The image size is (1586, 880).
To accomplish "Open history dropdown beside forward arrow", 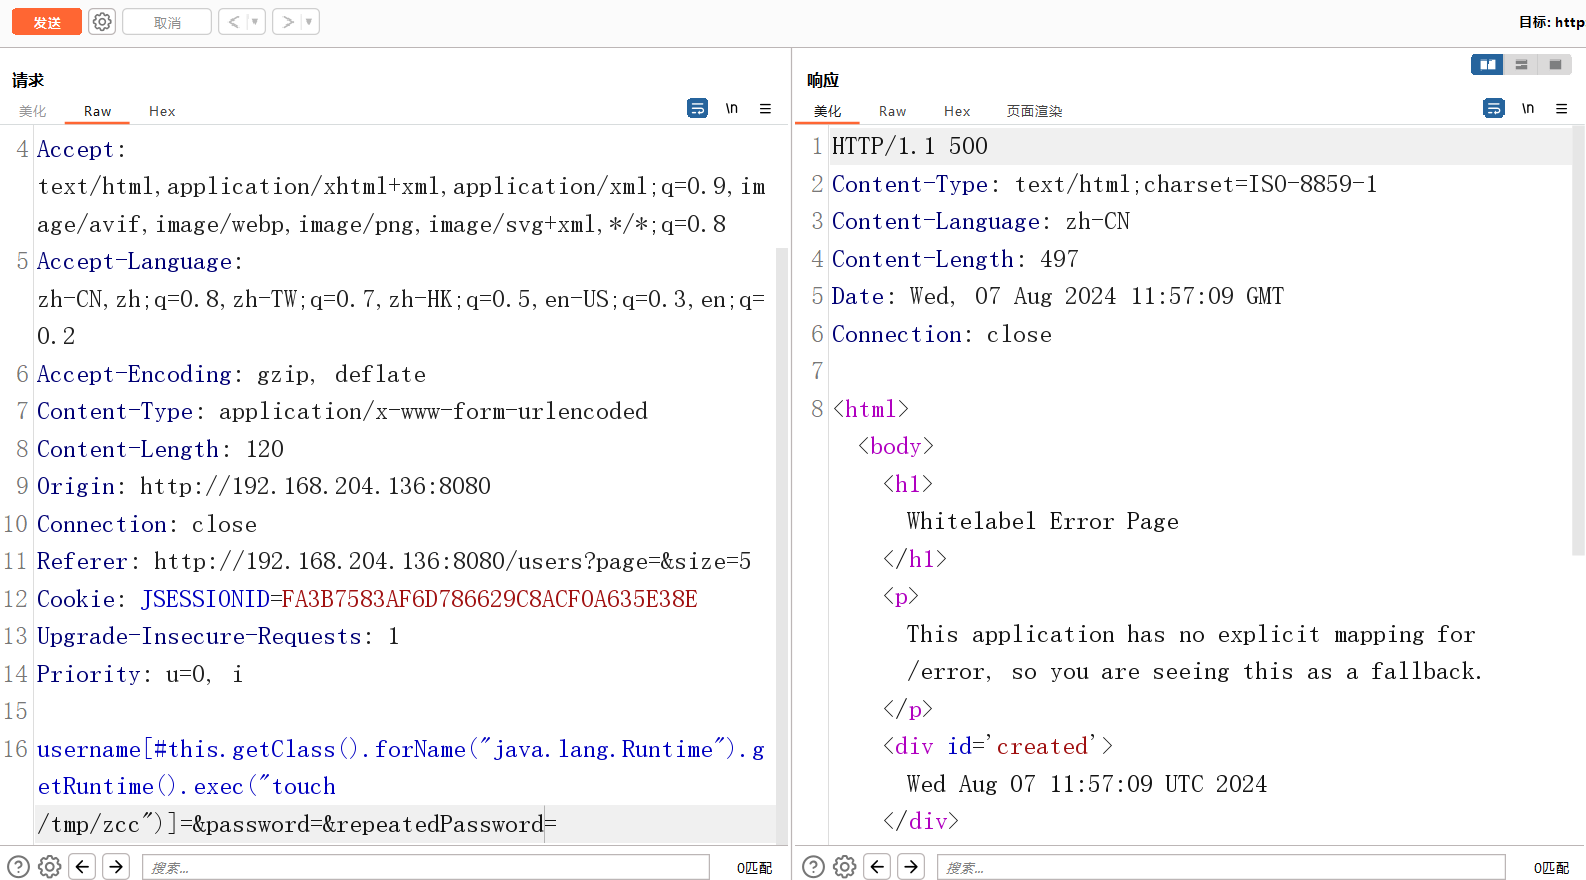I will [x=310, y=22].
